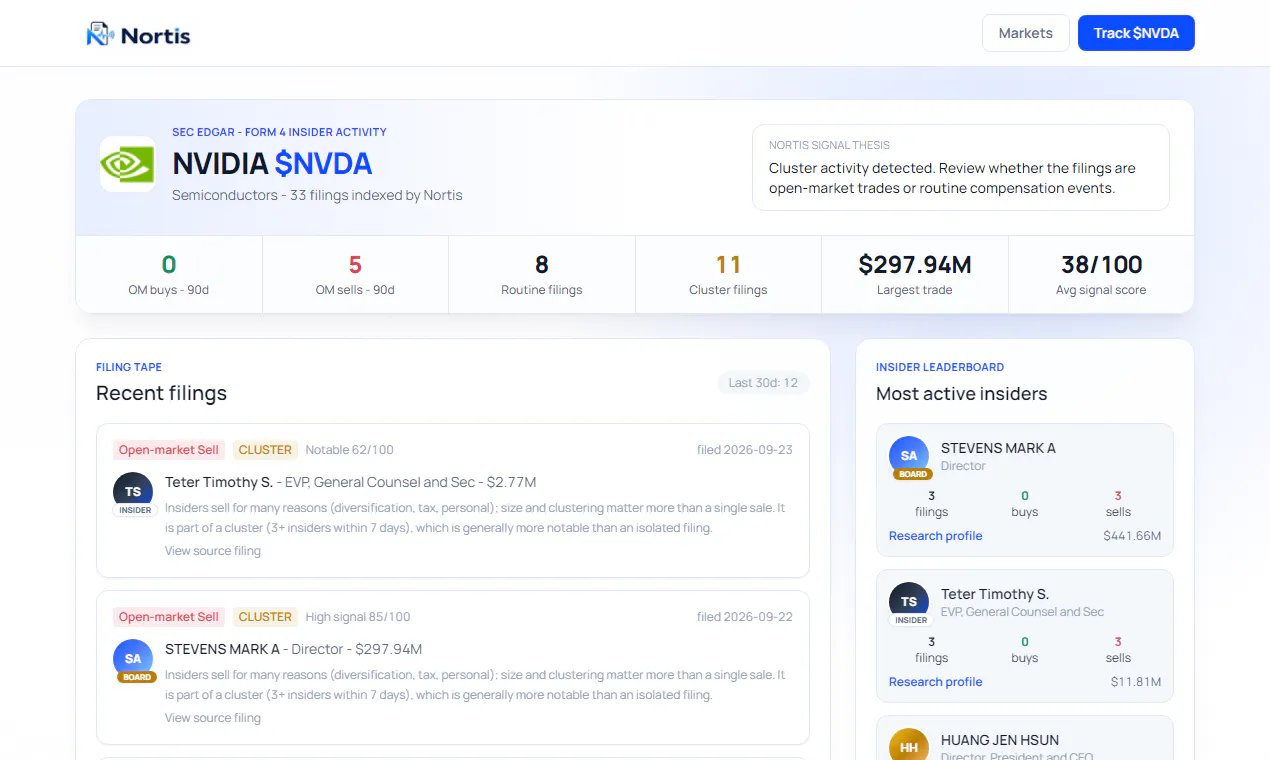Click INSIDER badge in leaderboard Teter card
This screenshot has width=1270, height=760.
click(x=911, y=620)
